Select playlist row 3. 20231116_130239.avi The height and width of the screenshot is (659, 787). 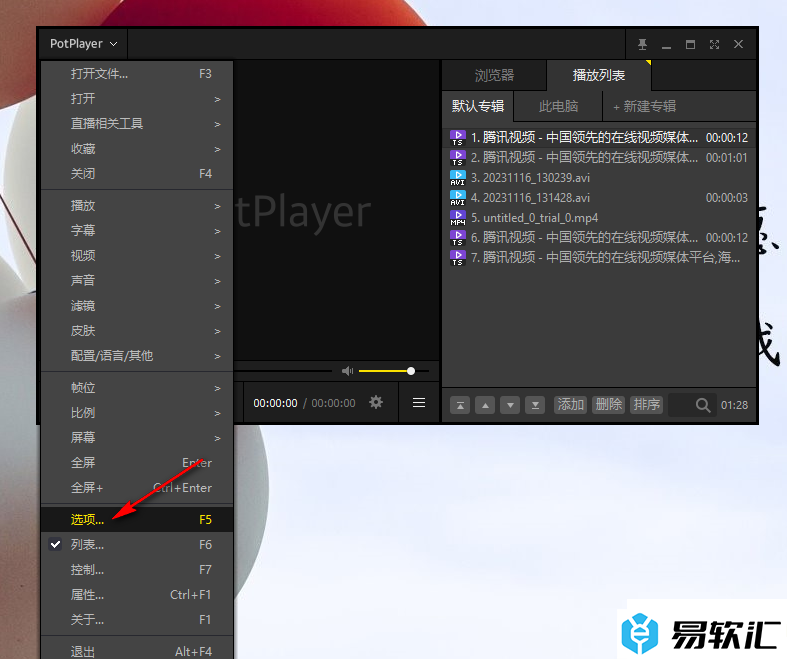[599, 178]
